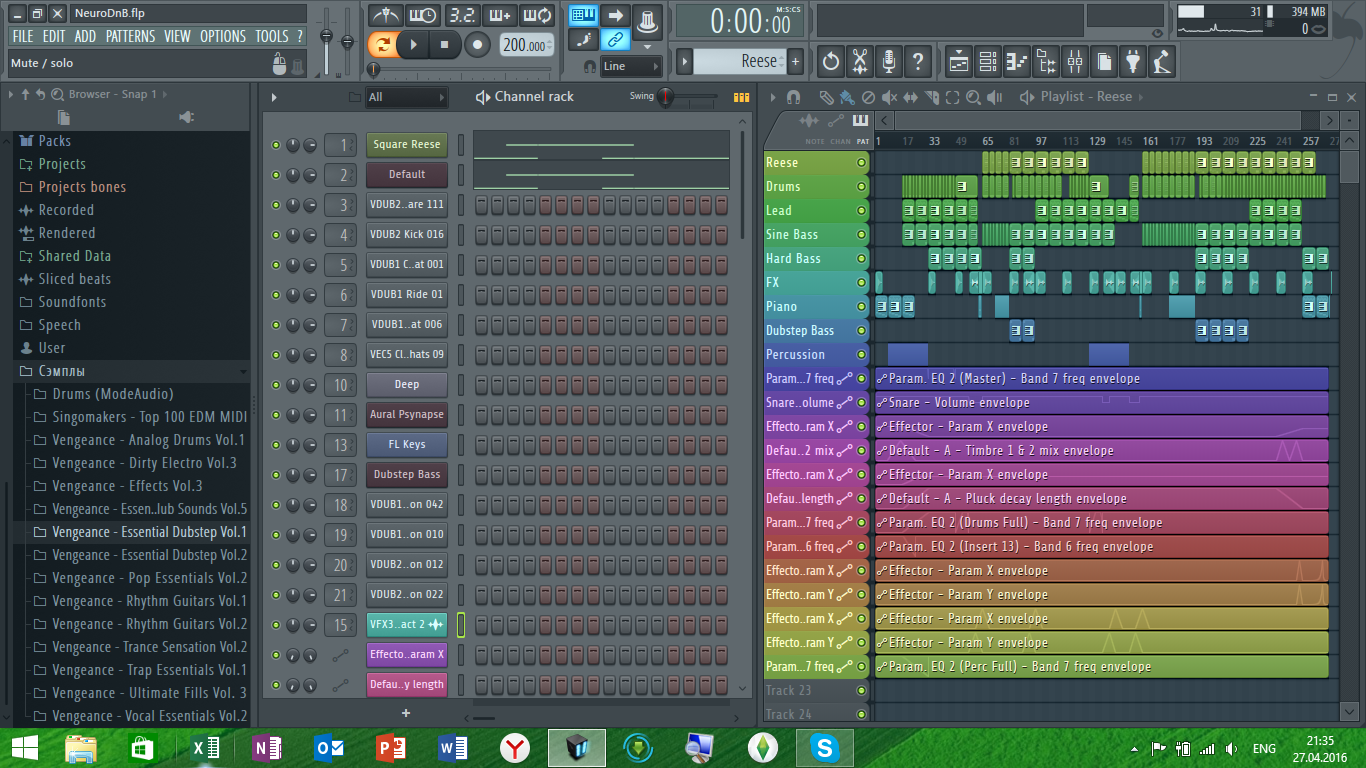The height and width of the screenshot is (768, 1366).
Task: Open the Reese pattern selector
Action: (740, 61)
